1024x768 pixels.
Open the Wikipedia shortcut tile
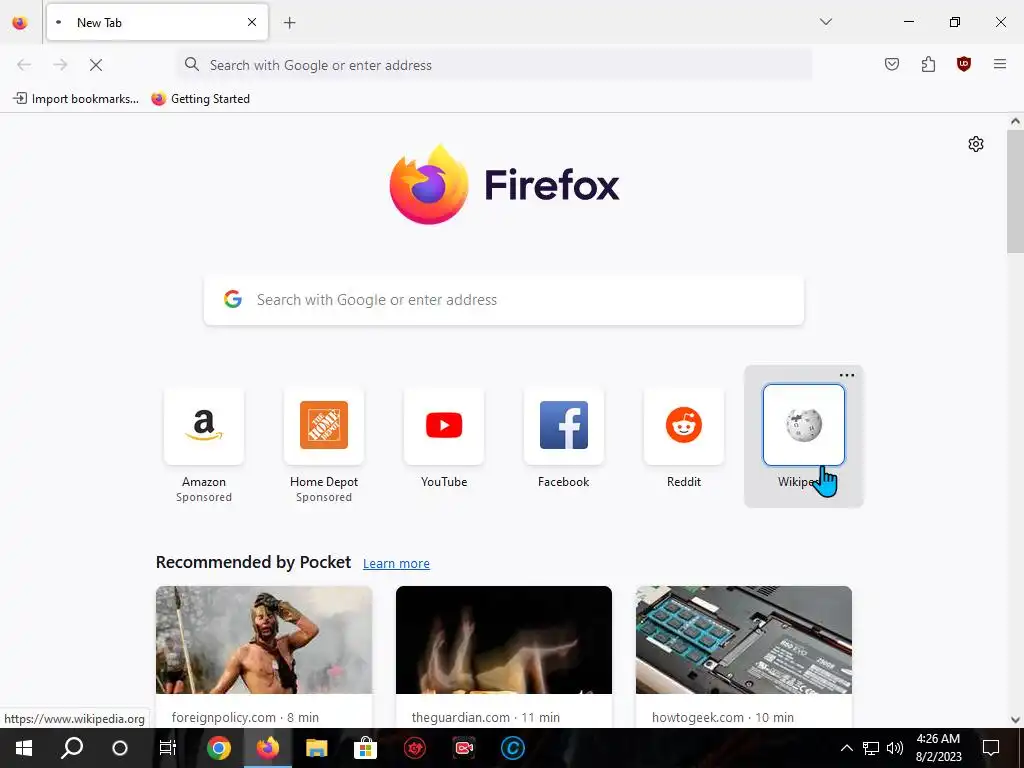804,425
